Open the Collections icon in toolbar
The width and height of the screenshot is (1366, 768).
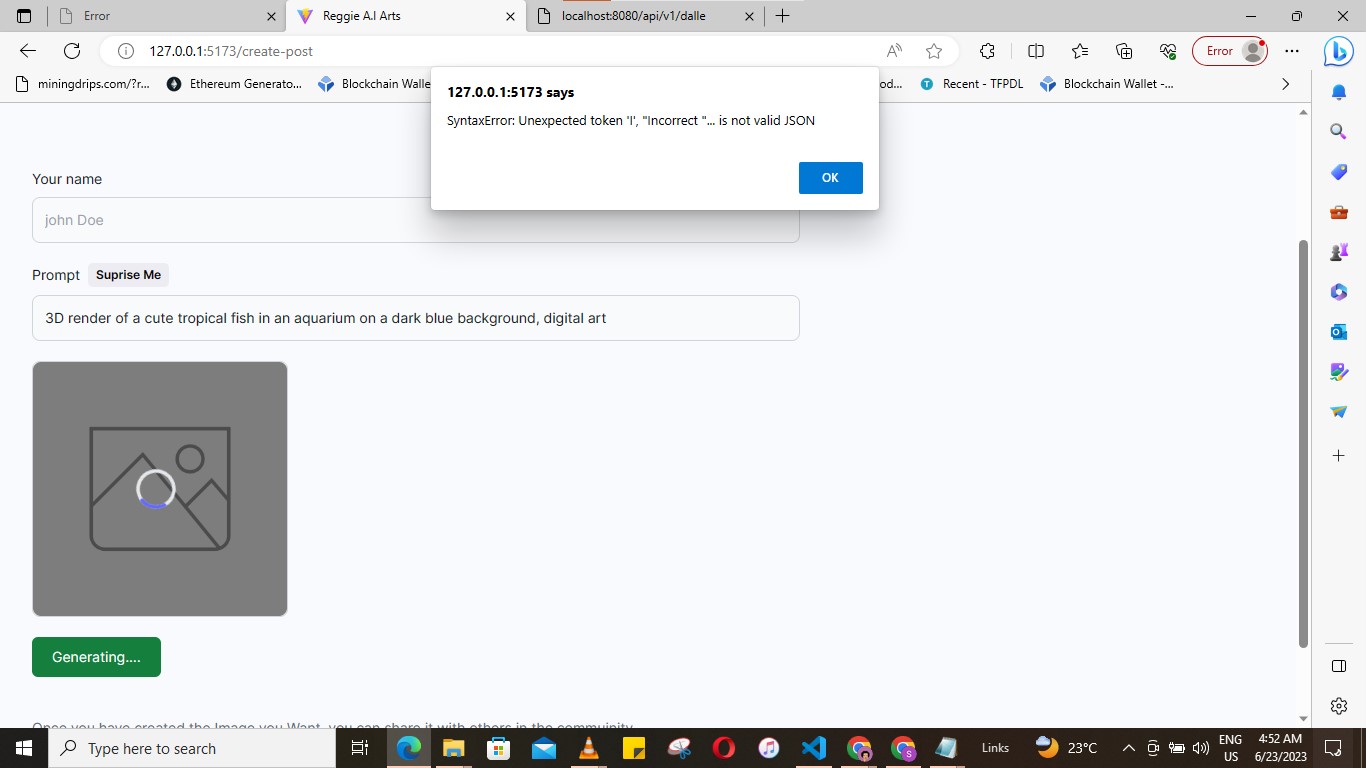[x=1123, y=51]
